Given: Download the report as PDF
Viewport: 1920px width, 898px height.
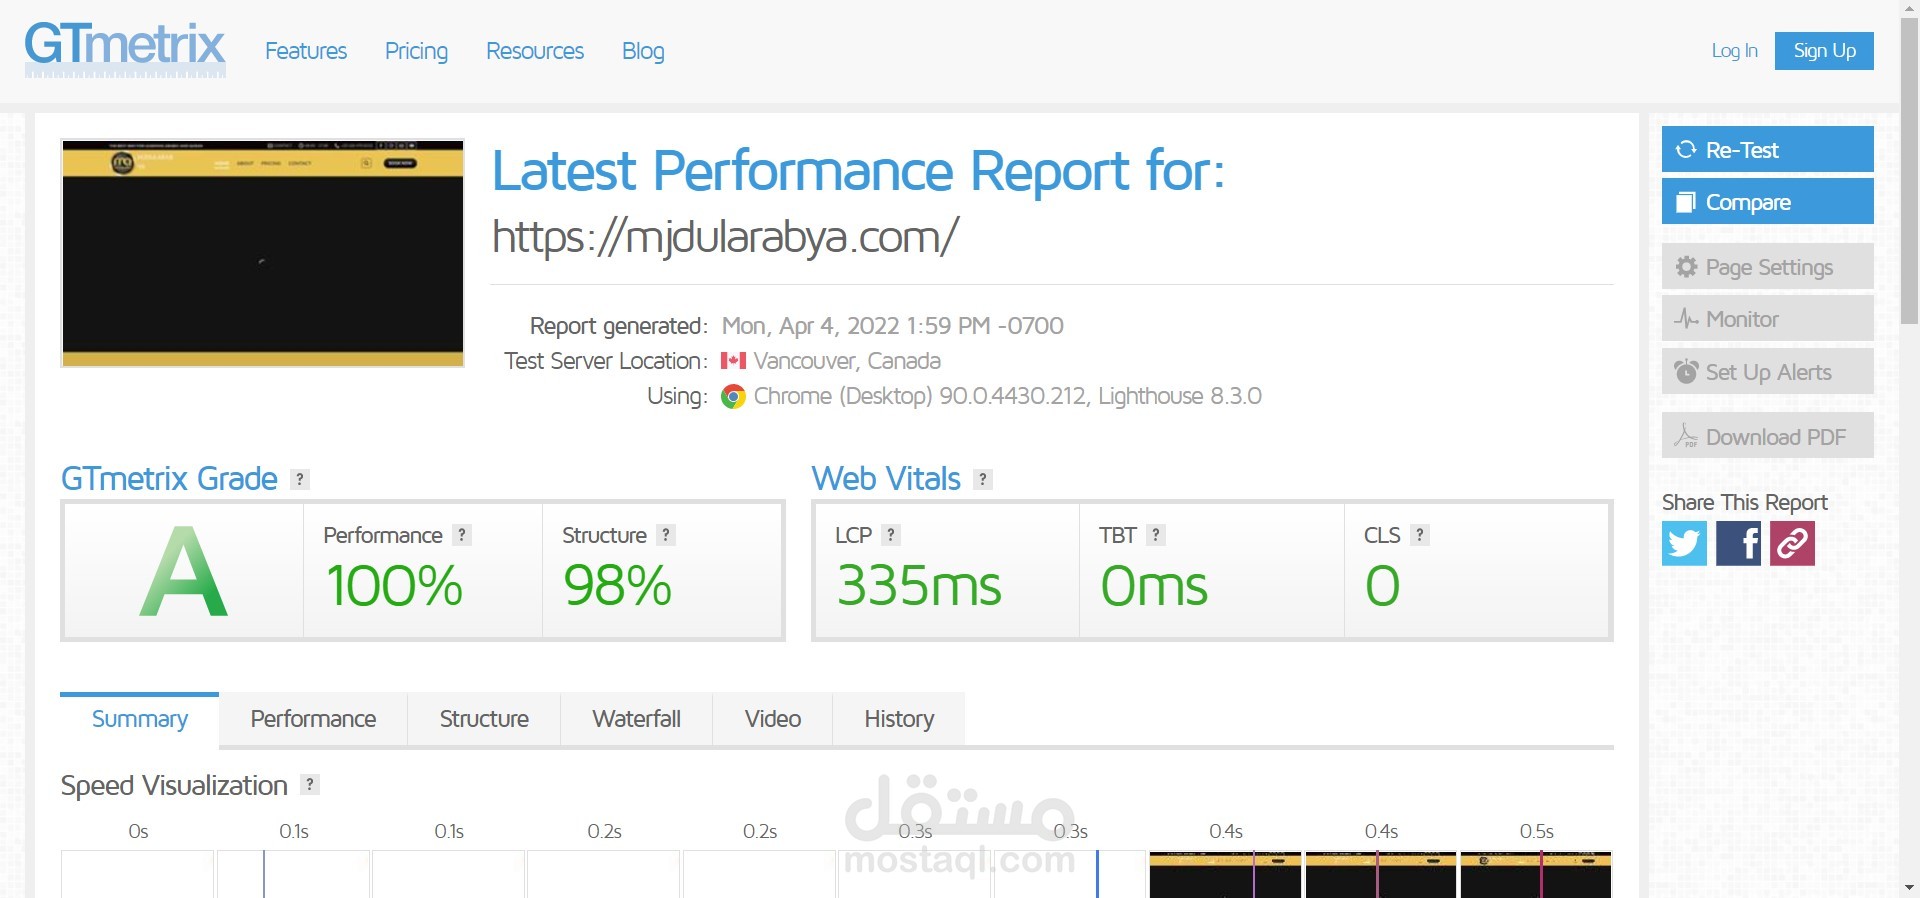Looking at the screenshot, I should (x=1767, y=436).
